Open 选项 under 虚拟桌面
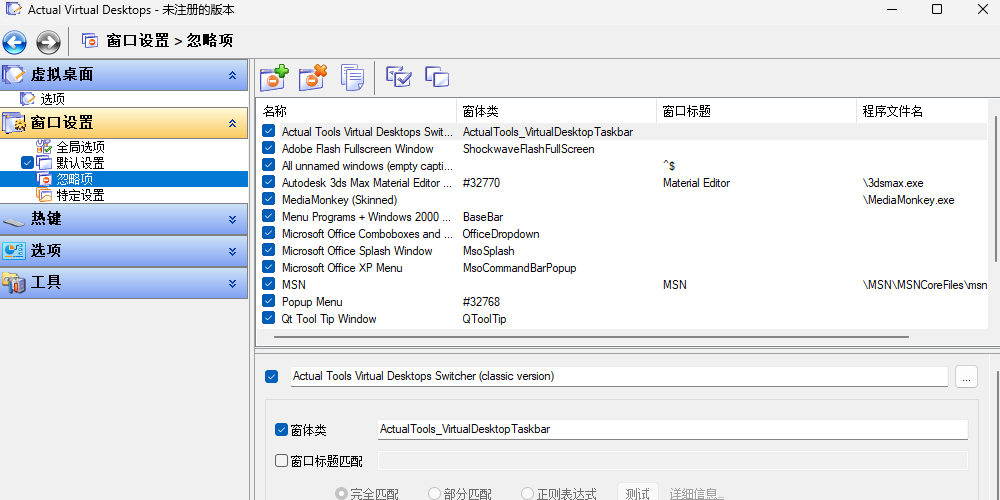The height and width of the screenshot is (500, 1000). coord(52,99)
